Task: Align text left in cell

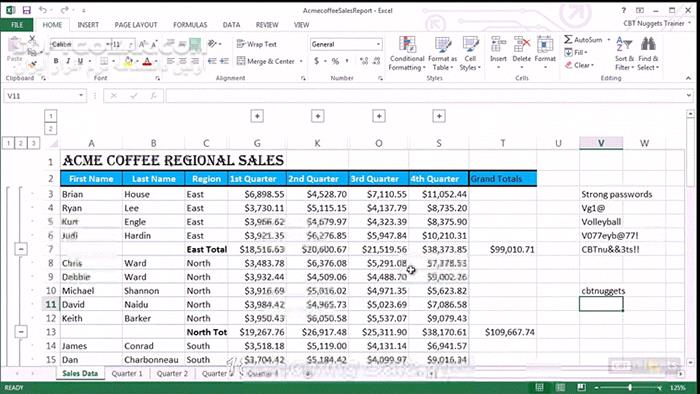Action: coord(171,61)
